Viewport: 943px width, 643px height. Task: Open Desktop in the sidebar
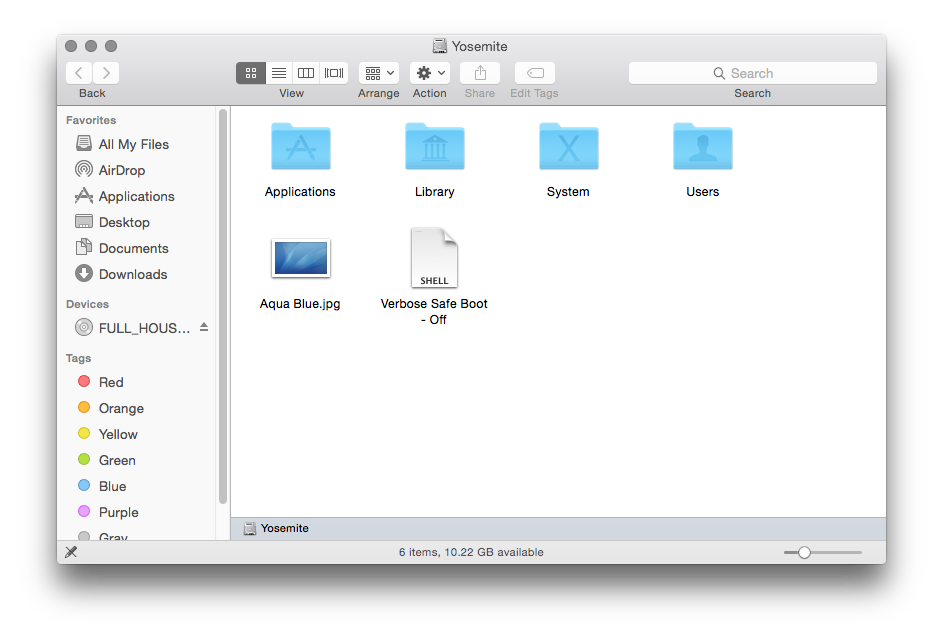click(x=124, y=222)
